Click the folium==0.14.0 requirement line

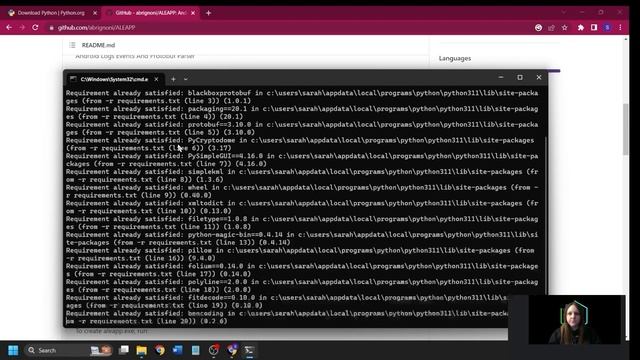pyautogui.click(x=302, y=270)
